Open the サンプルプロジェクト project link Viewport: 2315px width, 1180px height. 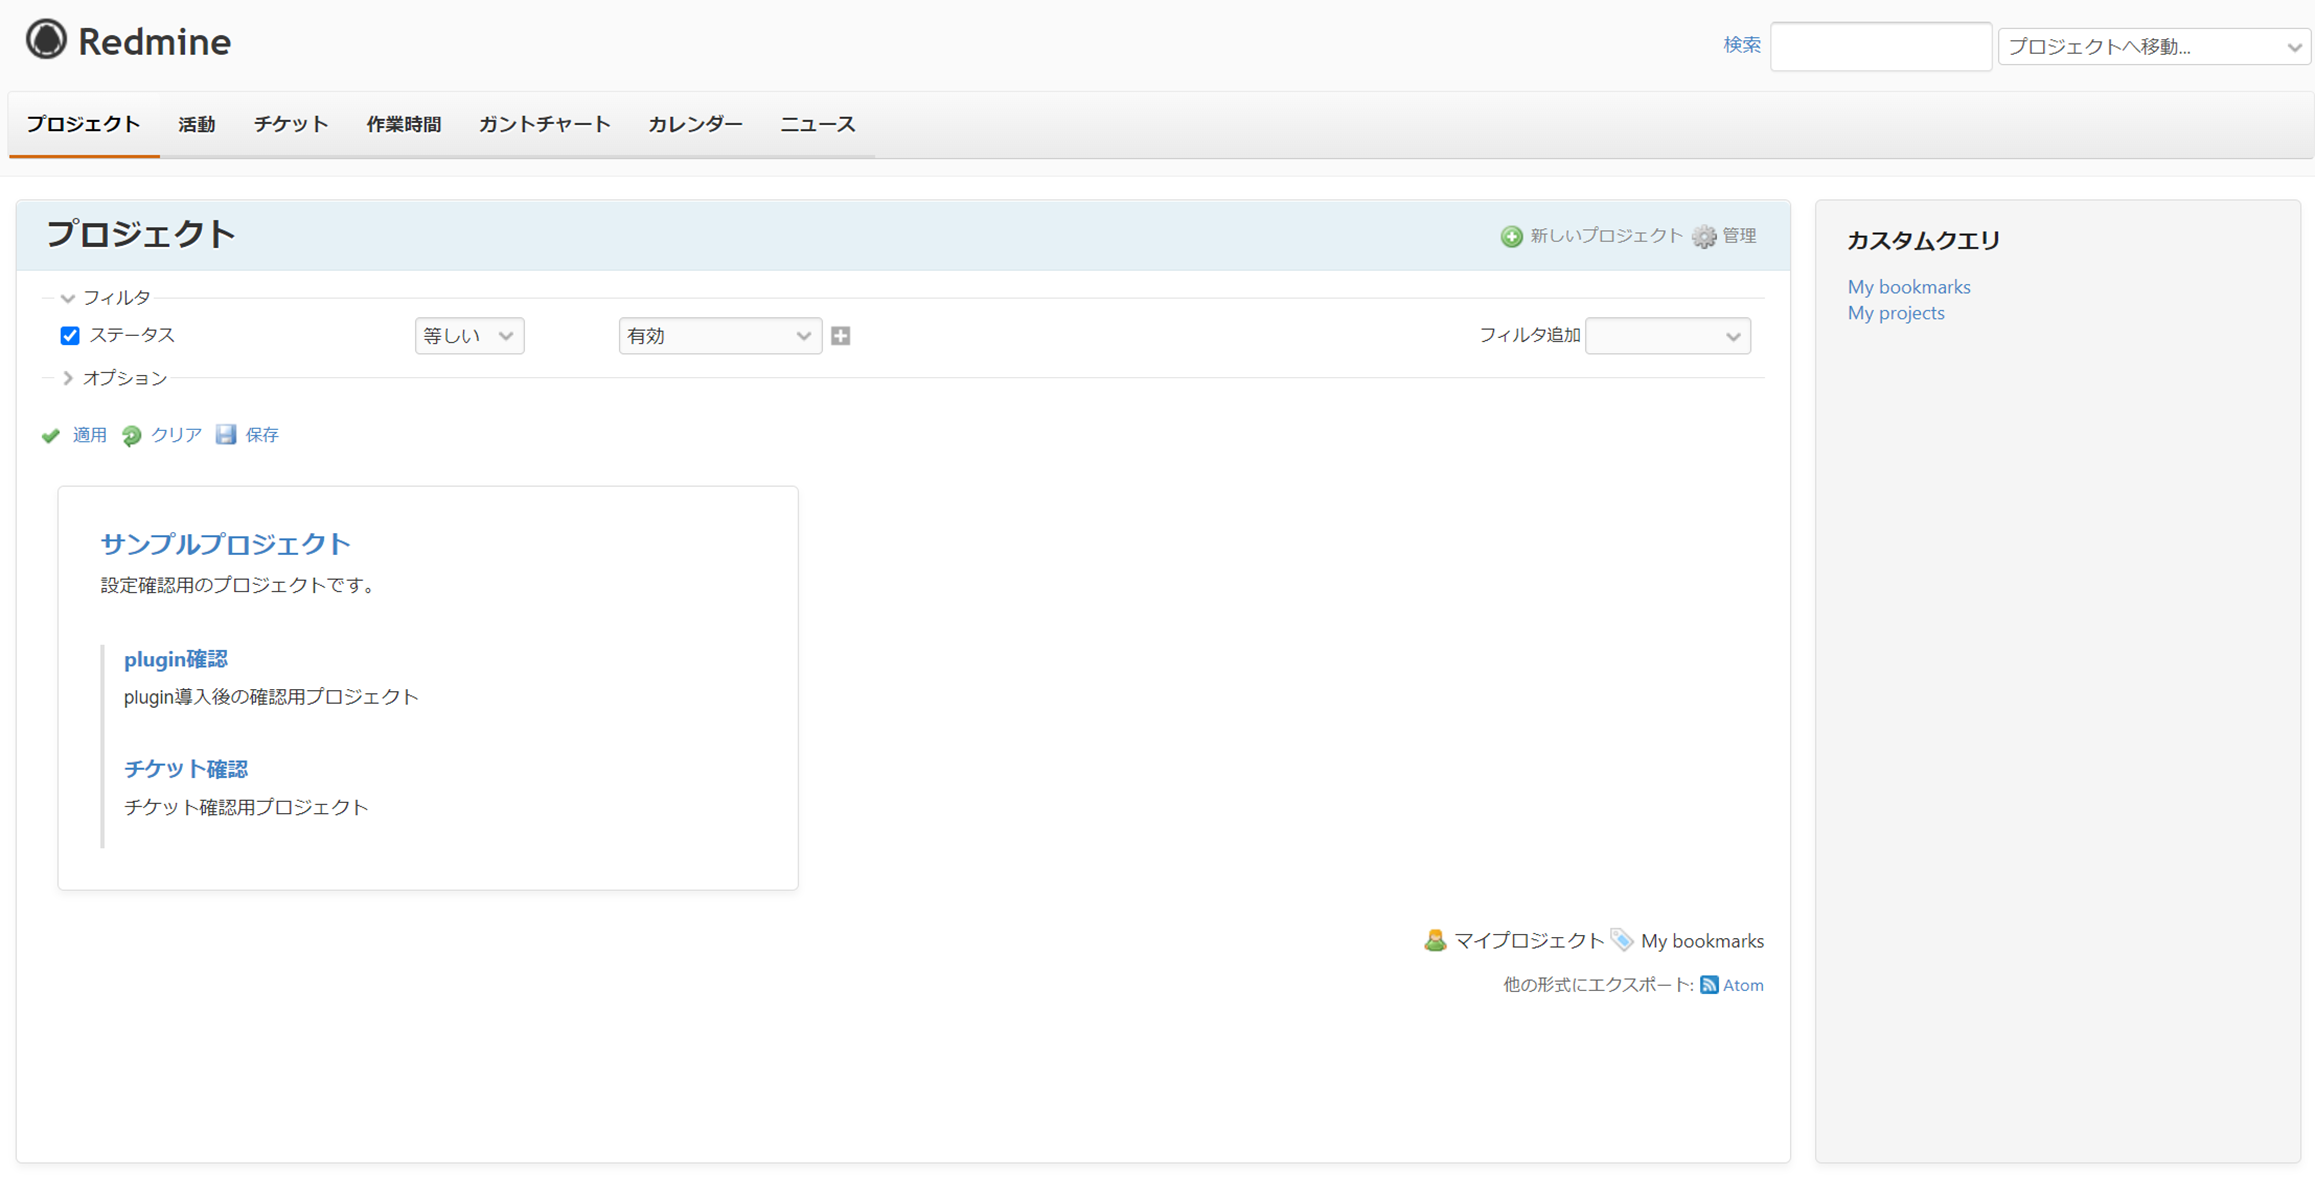225,544
